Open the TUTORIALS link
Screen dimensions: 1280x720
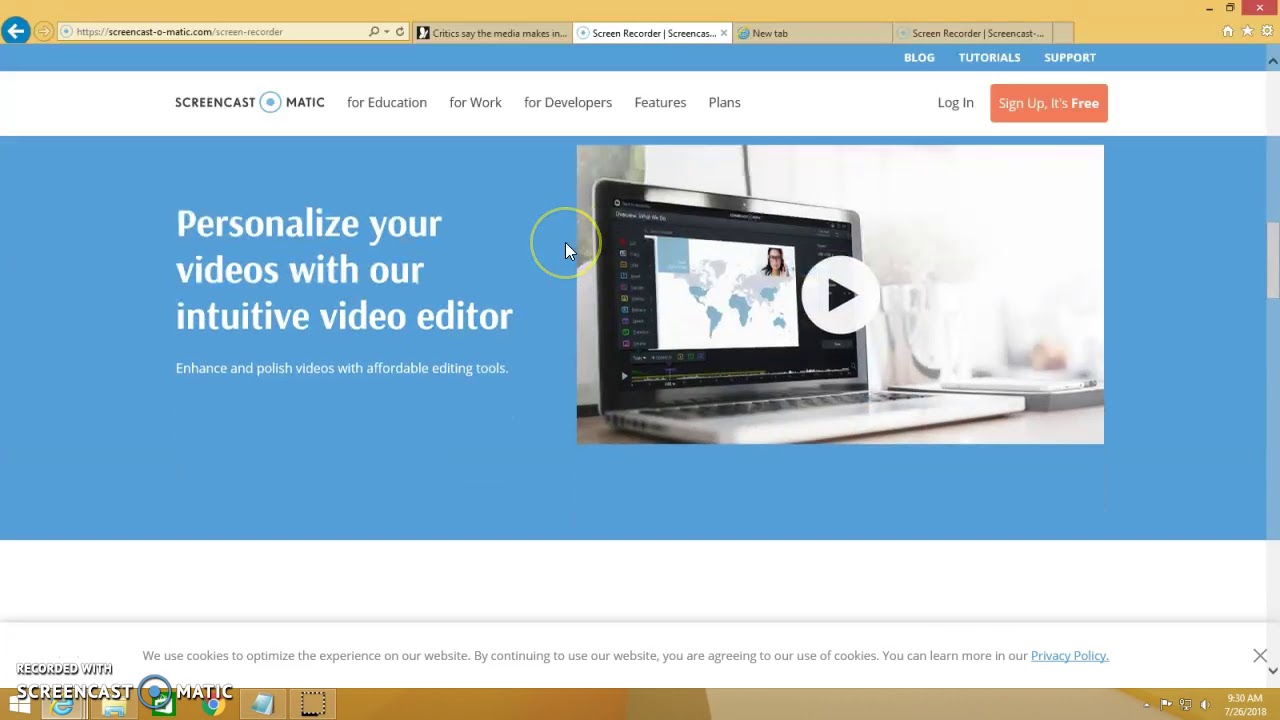[989, 57]
